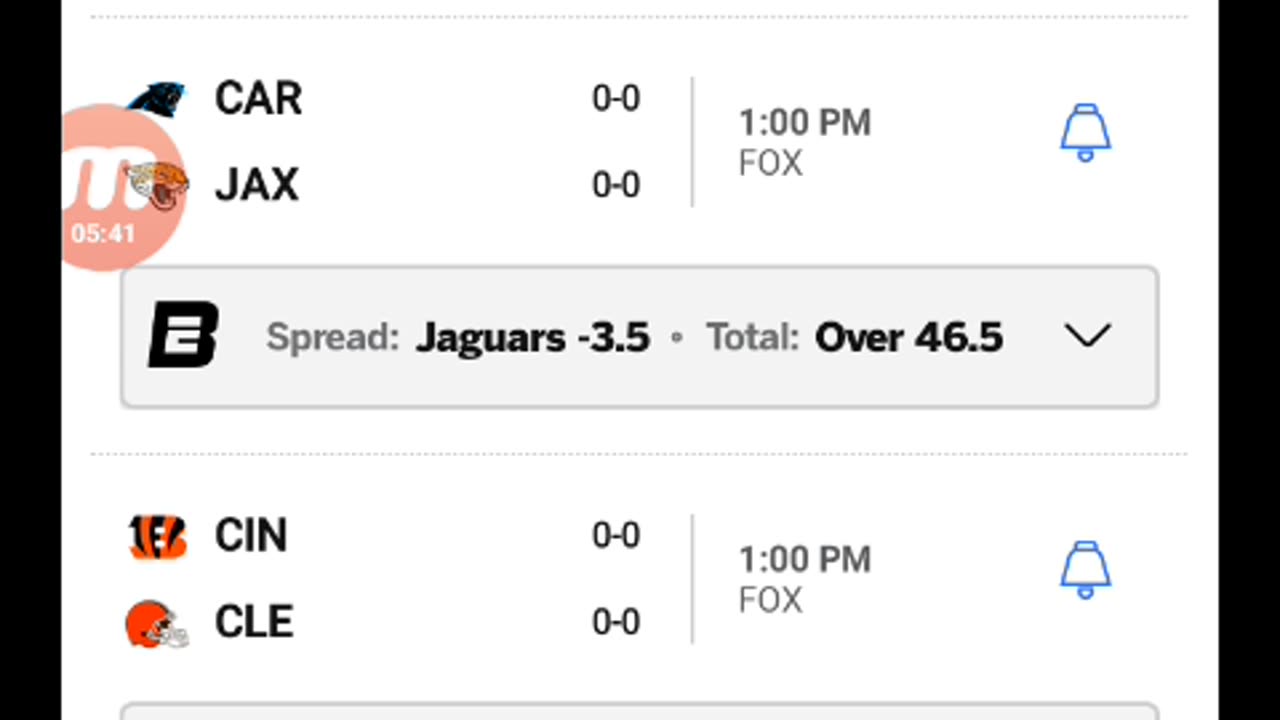This screenshot has height=720, width=1280.
Task: Expand the betting odds chevron for Jaguars game
Action: pos(1087,336)
